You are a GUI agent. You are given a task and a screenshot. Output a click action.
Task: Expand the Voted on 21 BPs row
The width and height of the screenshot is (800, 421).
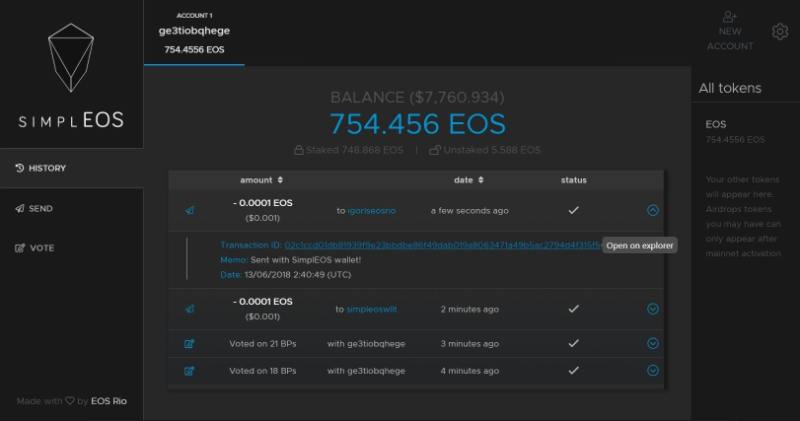(653, 343)
